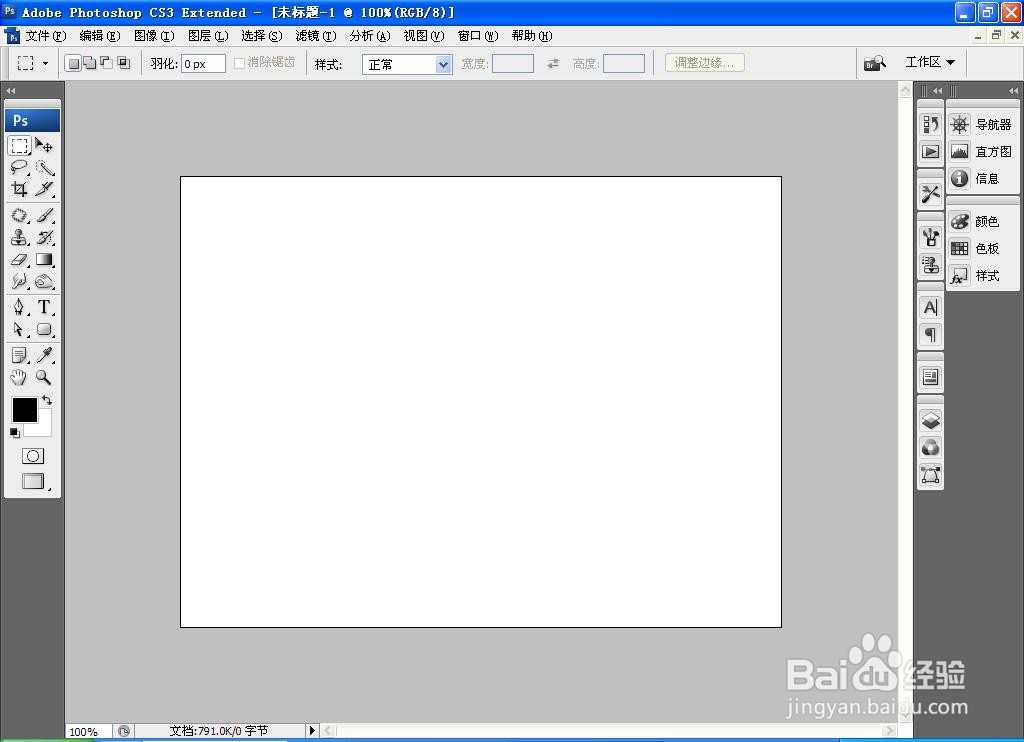This screenshot has height=742, width=1024.
Task: Open the 编辑 menu
Action: pyautogui.click(x=100, y=36)
